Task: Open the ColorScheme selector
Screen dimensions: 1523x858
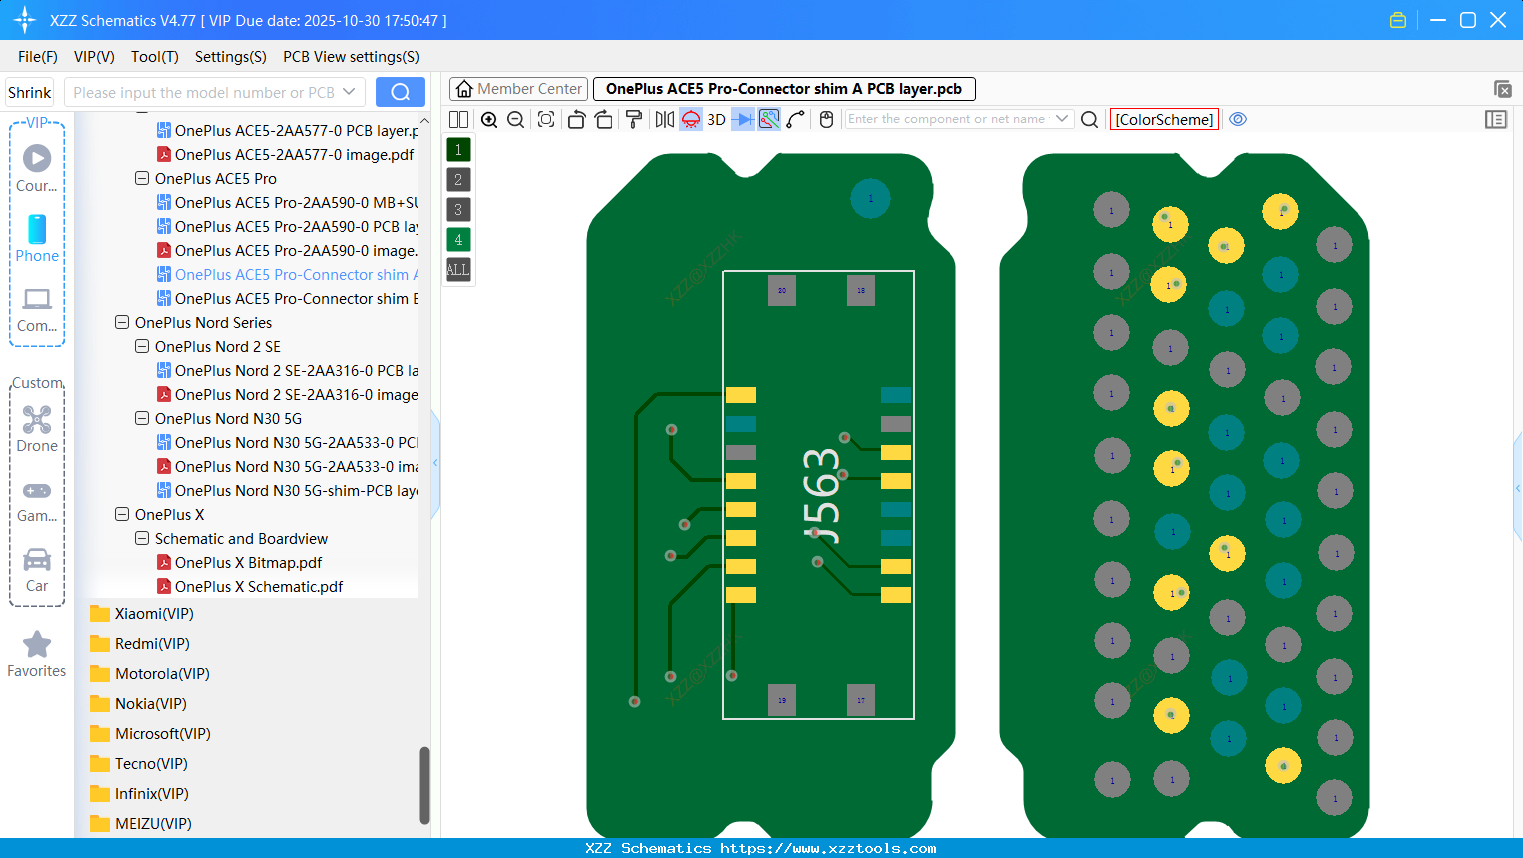Action: pyautogui.click(x=1164, y=119)
